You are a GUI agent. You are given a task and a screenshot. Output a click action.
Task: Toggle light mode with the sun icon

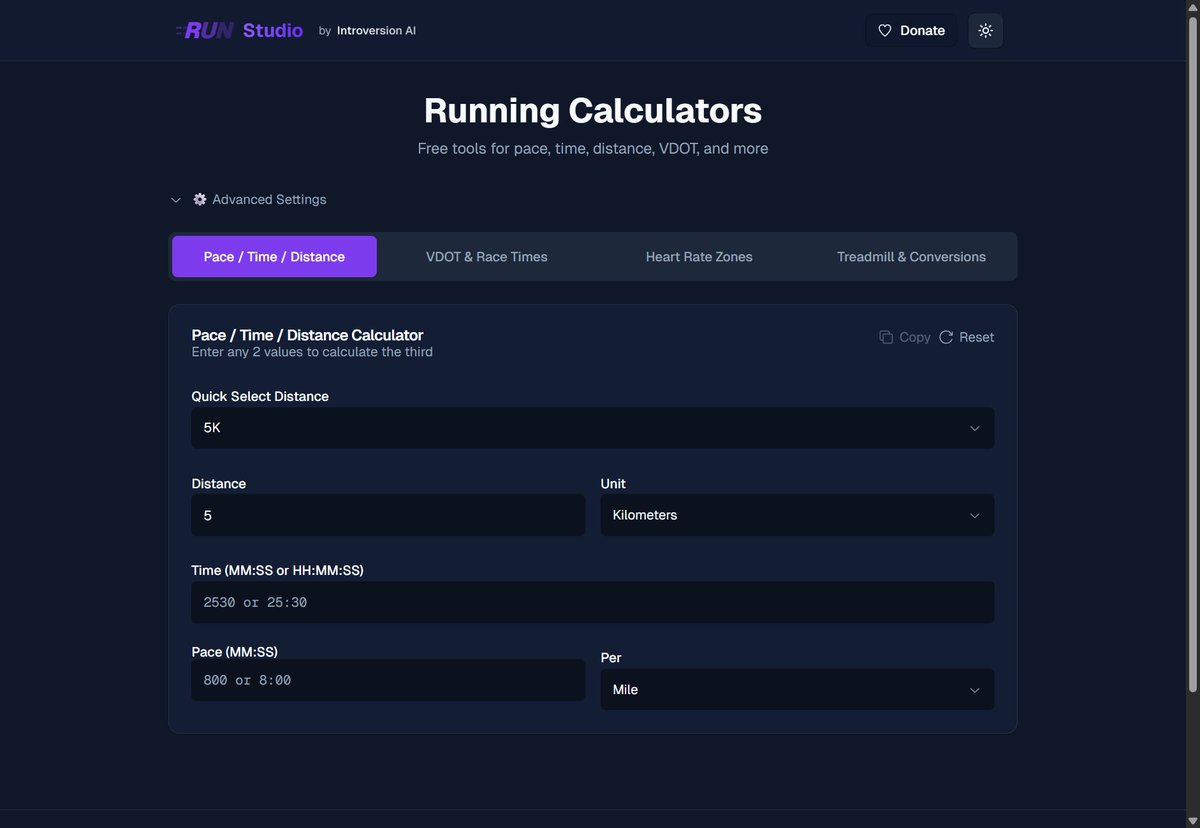985,30
